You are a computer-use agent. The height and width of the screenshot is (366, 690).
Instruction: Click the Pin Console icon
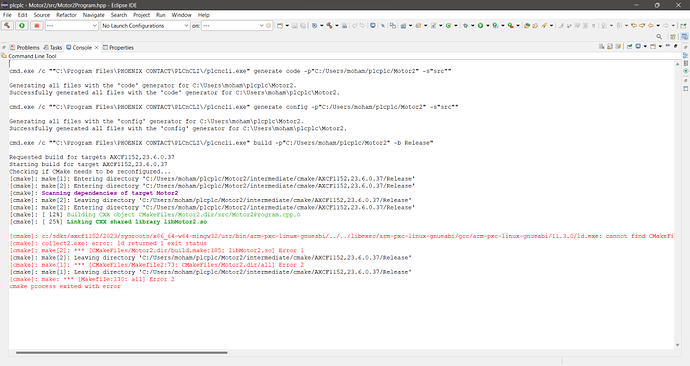coord(629,46)
